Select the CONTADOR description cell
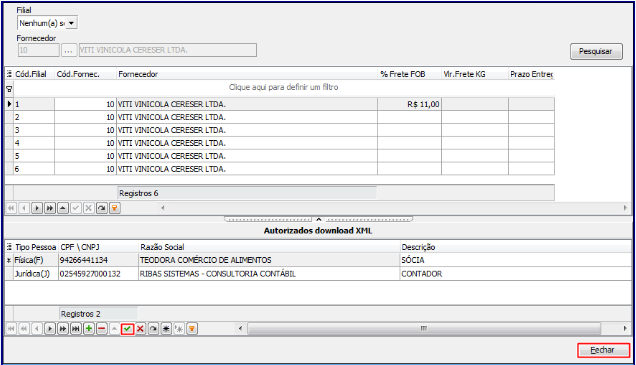Image resolution: width=636 pixels, height=365 pixels. point(515,274)
